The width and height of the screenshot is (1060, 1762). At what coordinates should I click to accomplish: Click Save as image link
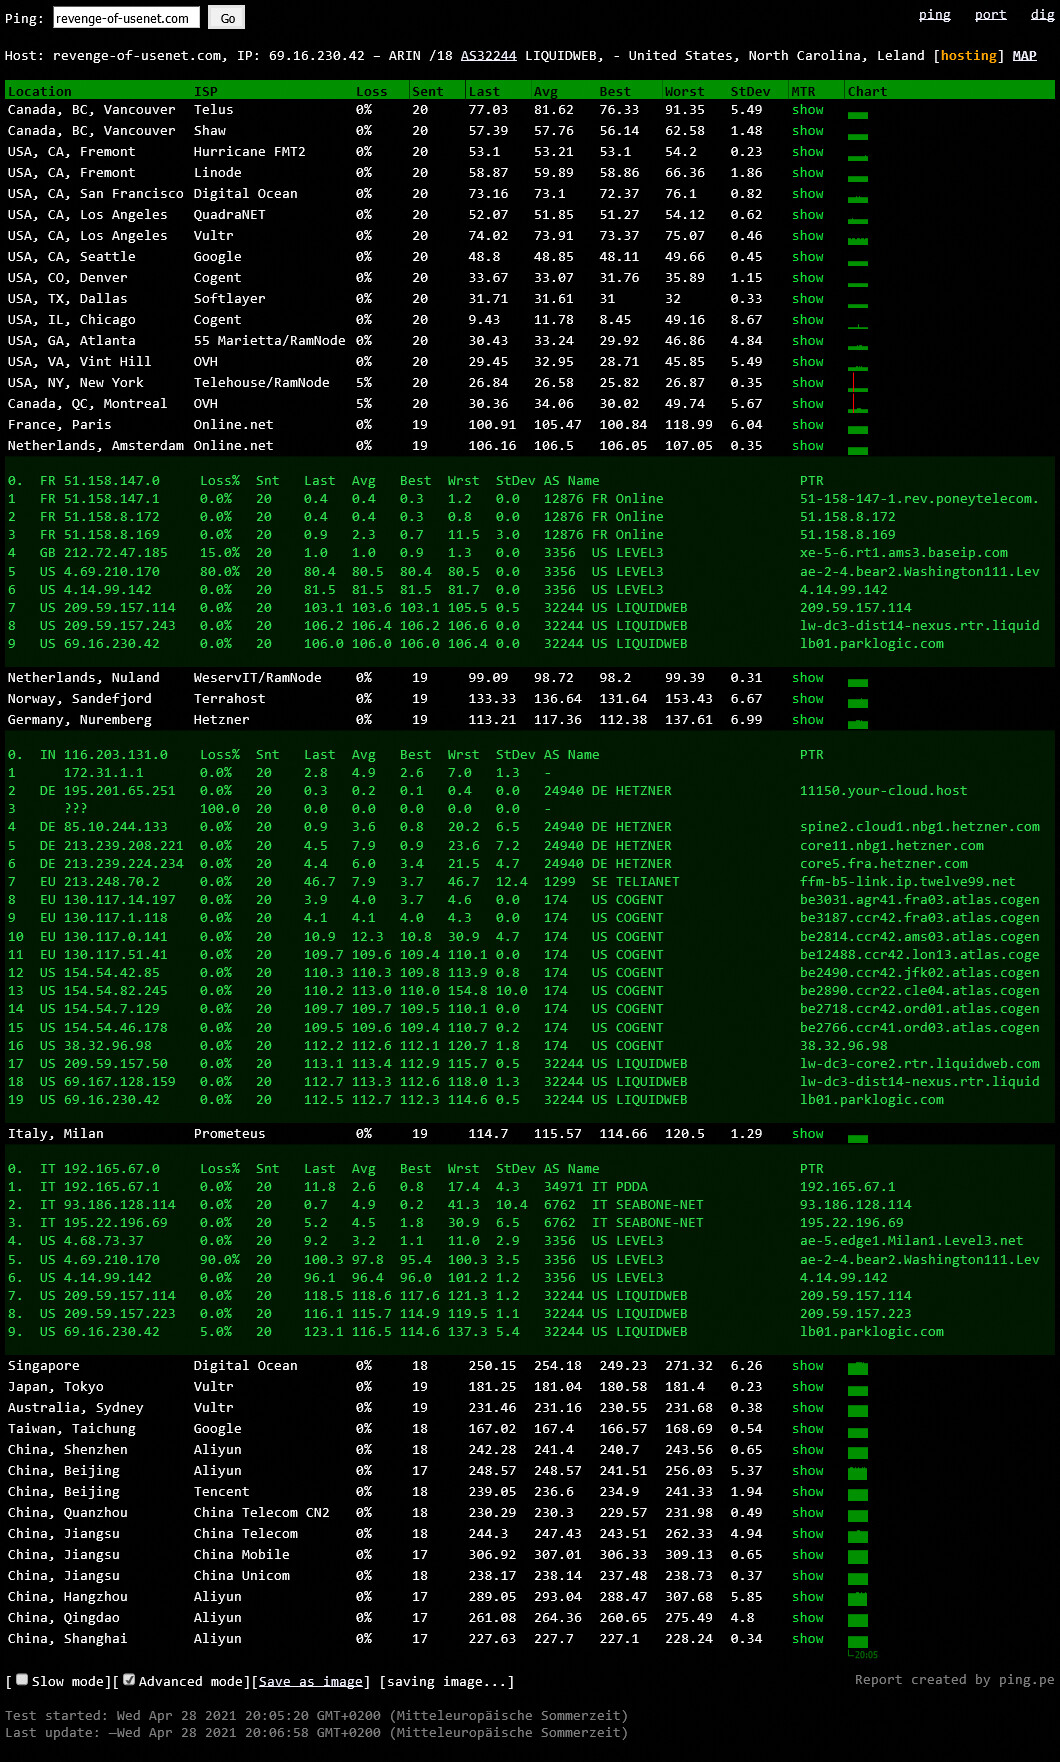click(310, 1682)
